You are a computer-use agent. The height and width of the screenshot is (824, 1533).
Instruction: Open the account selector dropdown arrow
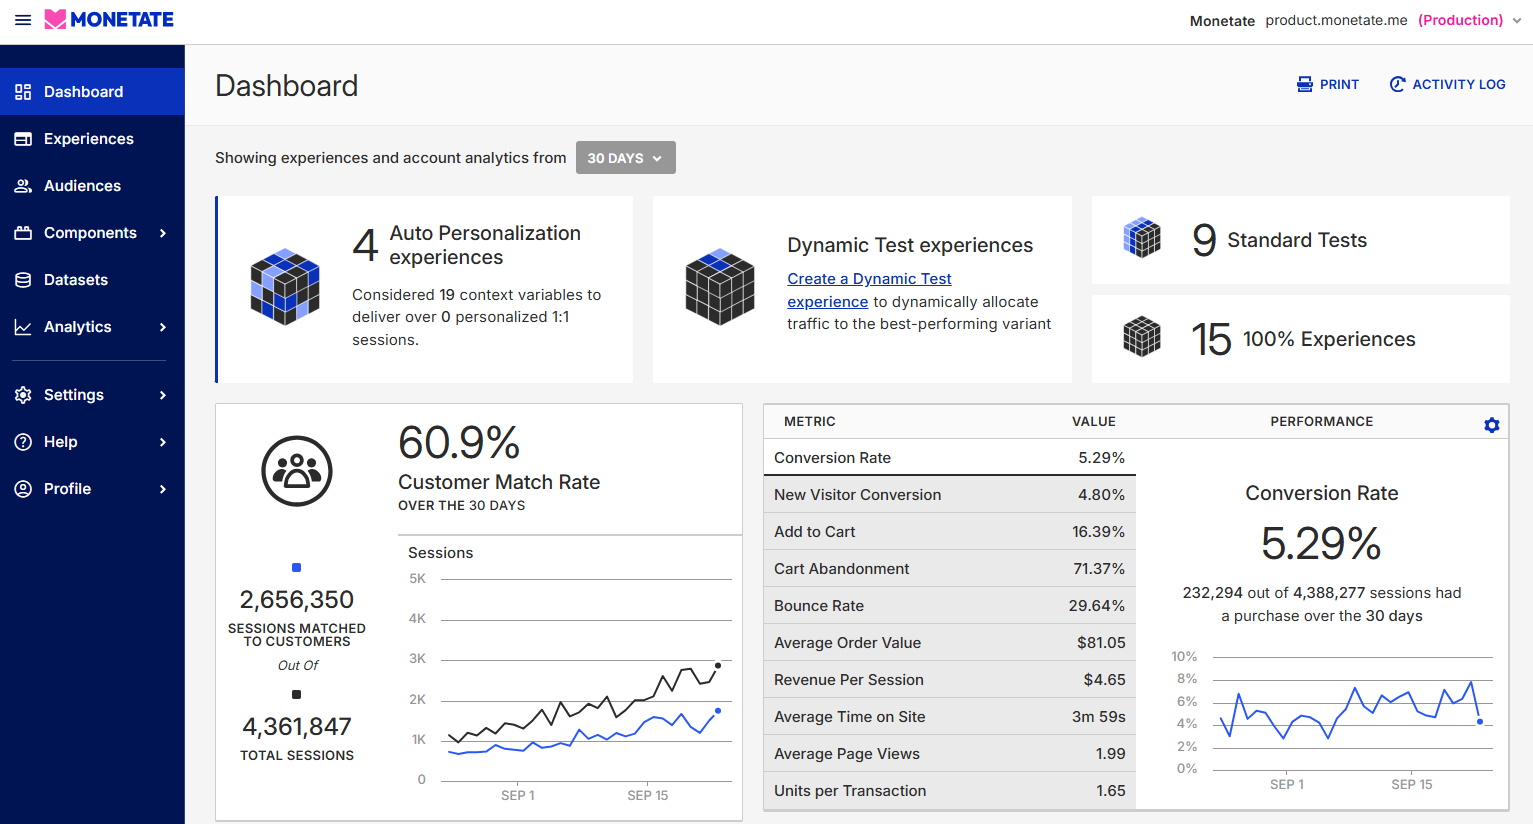(1517, 21)
